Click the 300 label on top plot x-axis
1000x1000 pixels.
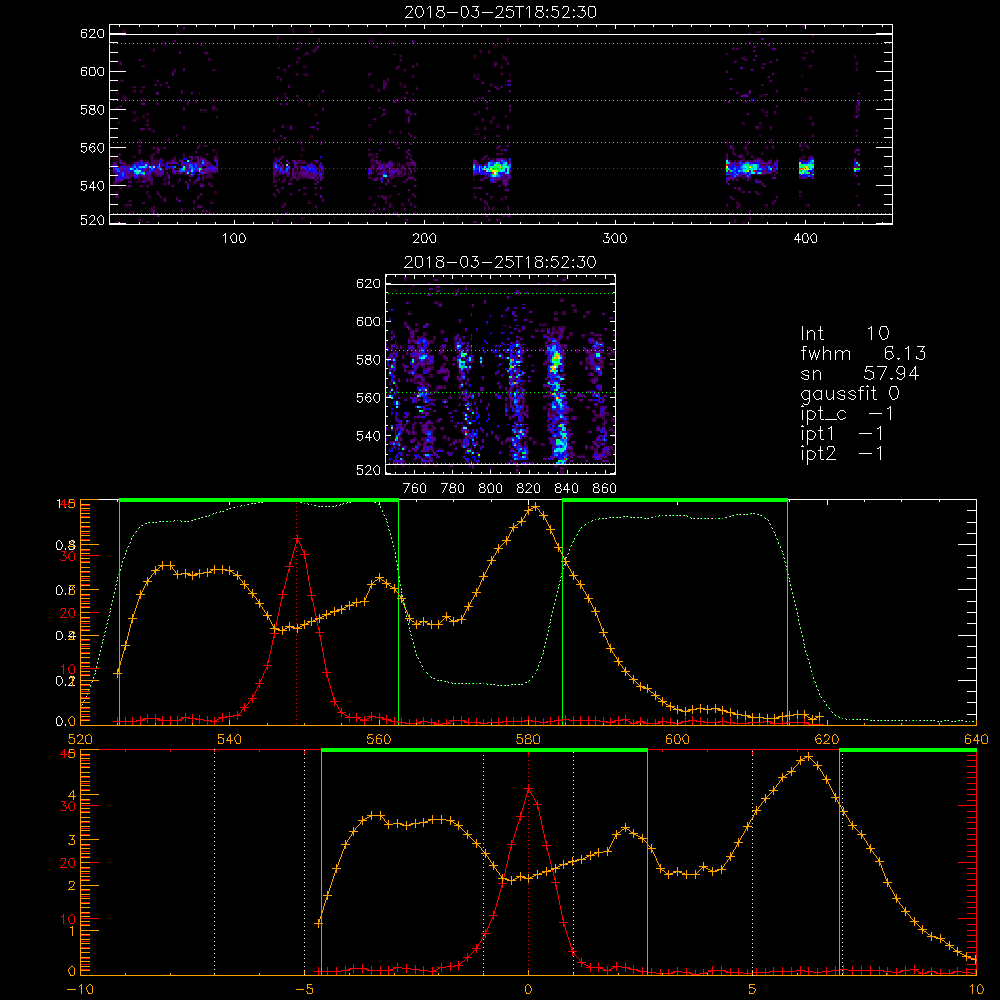(x=615, y=239)
